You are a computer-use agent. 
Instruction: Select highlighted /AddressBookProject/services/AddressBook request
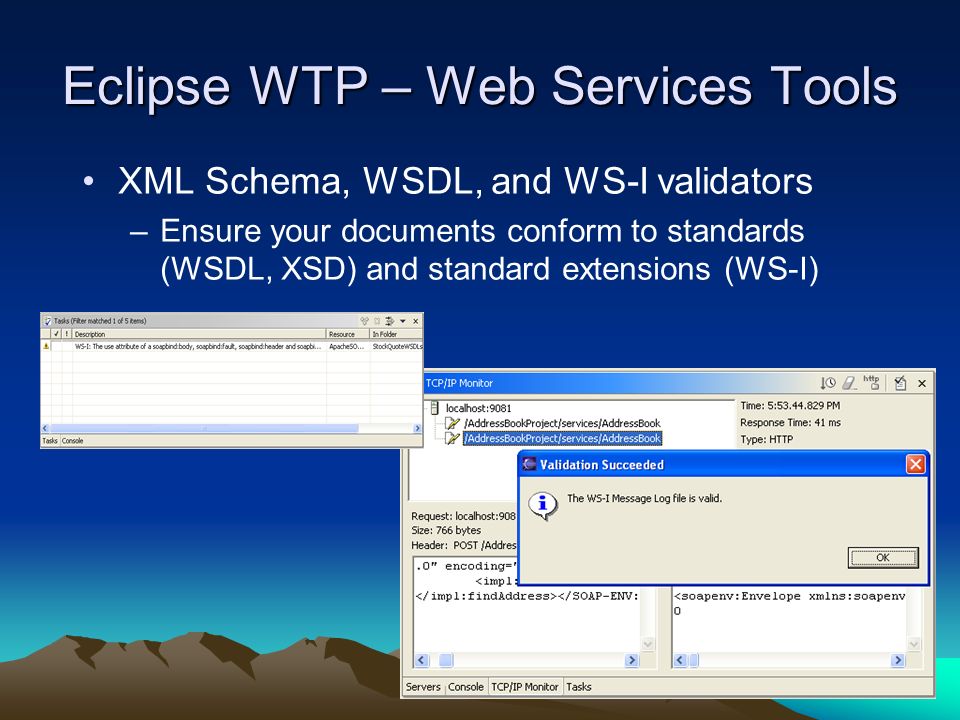(x=562, y=438)
